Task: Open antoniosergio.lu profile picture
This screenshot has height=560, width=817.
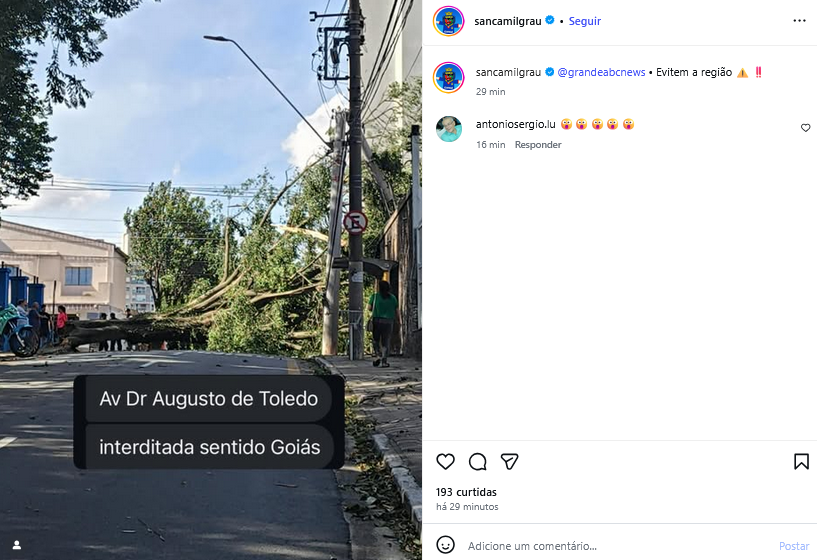Action: [449, 129]
